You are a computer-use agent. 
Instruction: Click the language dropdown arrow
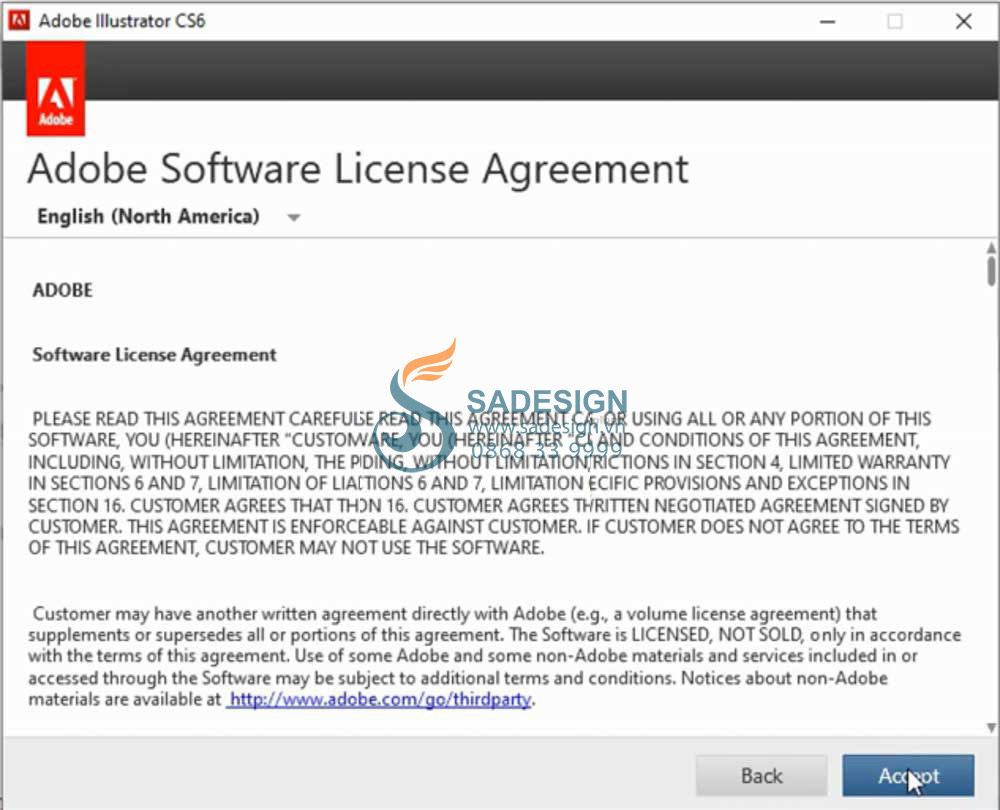click(293, 217)
